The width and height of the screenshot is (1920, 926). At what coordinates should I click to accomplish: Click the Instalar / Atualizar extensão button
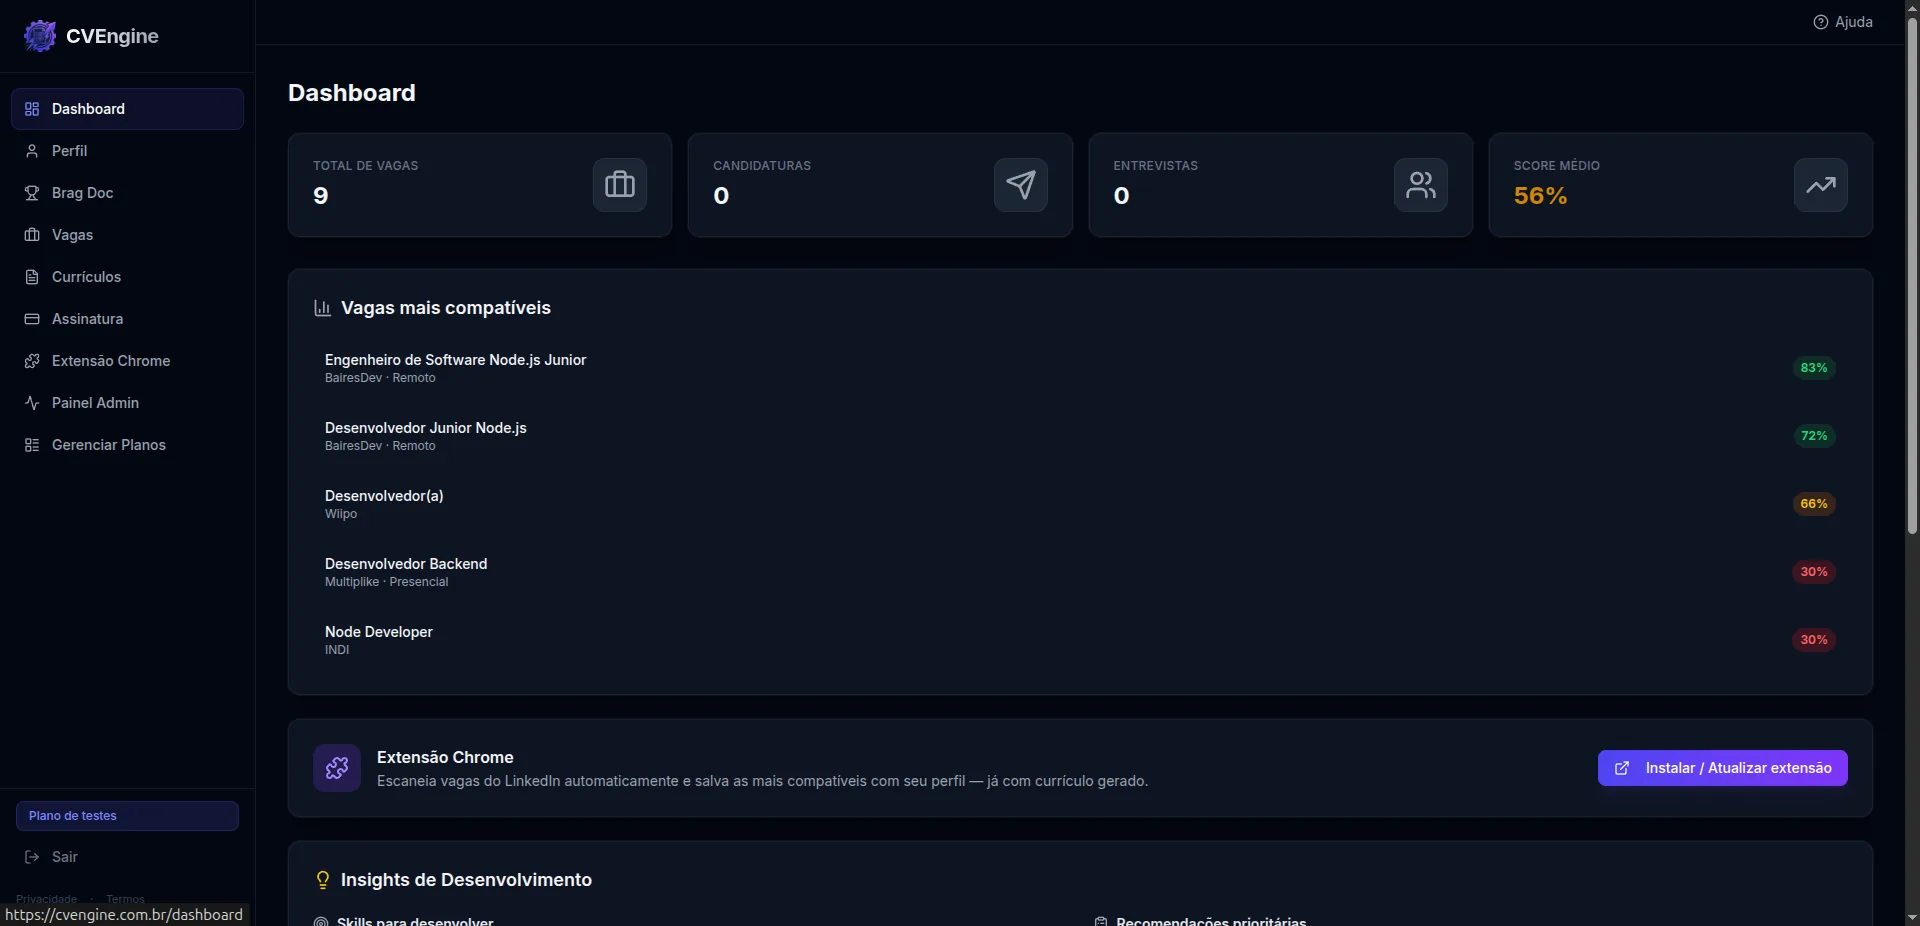[1722, 768]
